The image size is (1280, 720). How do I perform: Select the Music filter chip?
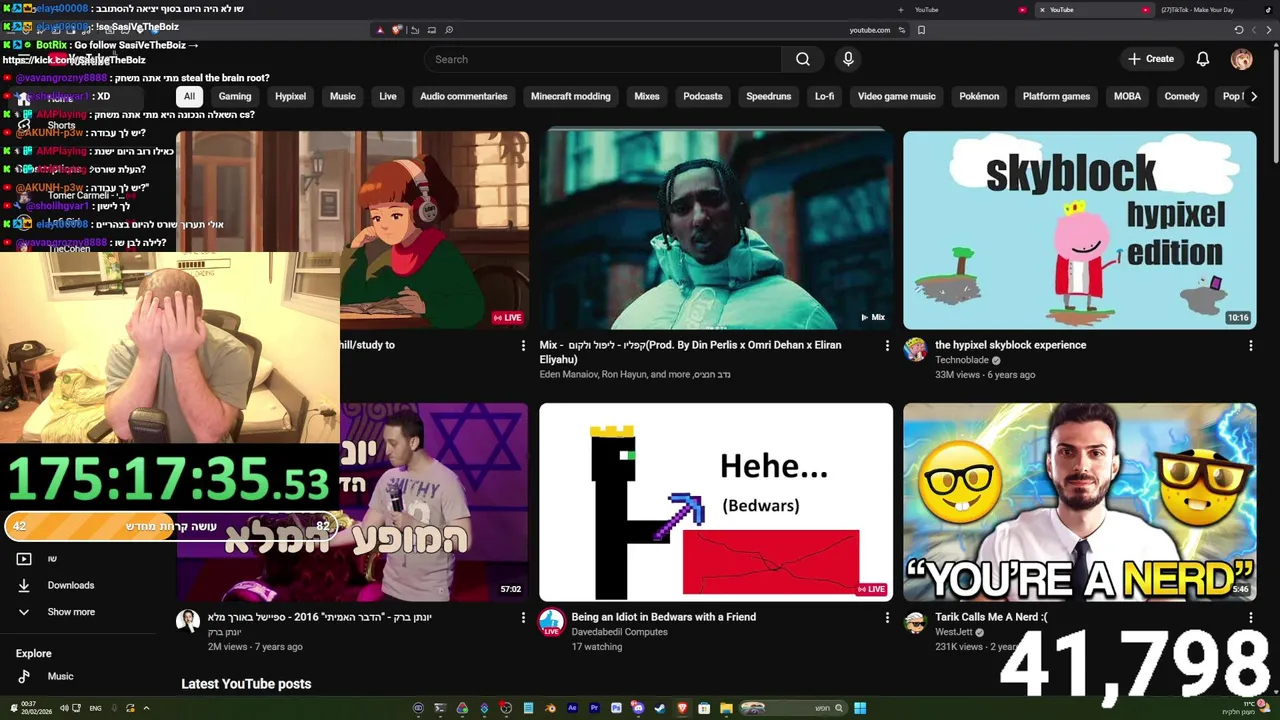coord(342,96)
